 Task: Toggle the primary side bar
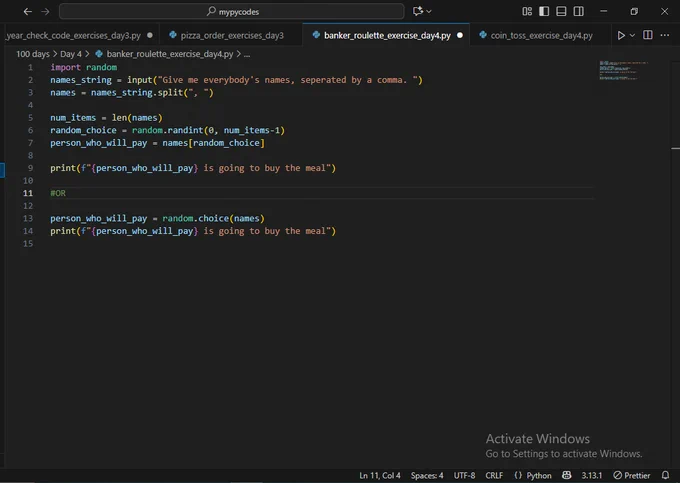544,11
